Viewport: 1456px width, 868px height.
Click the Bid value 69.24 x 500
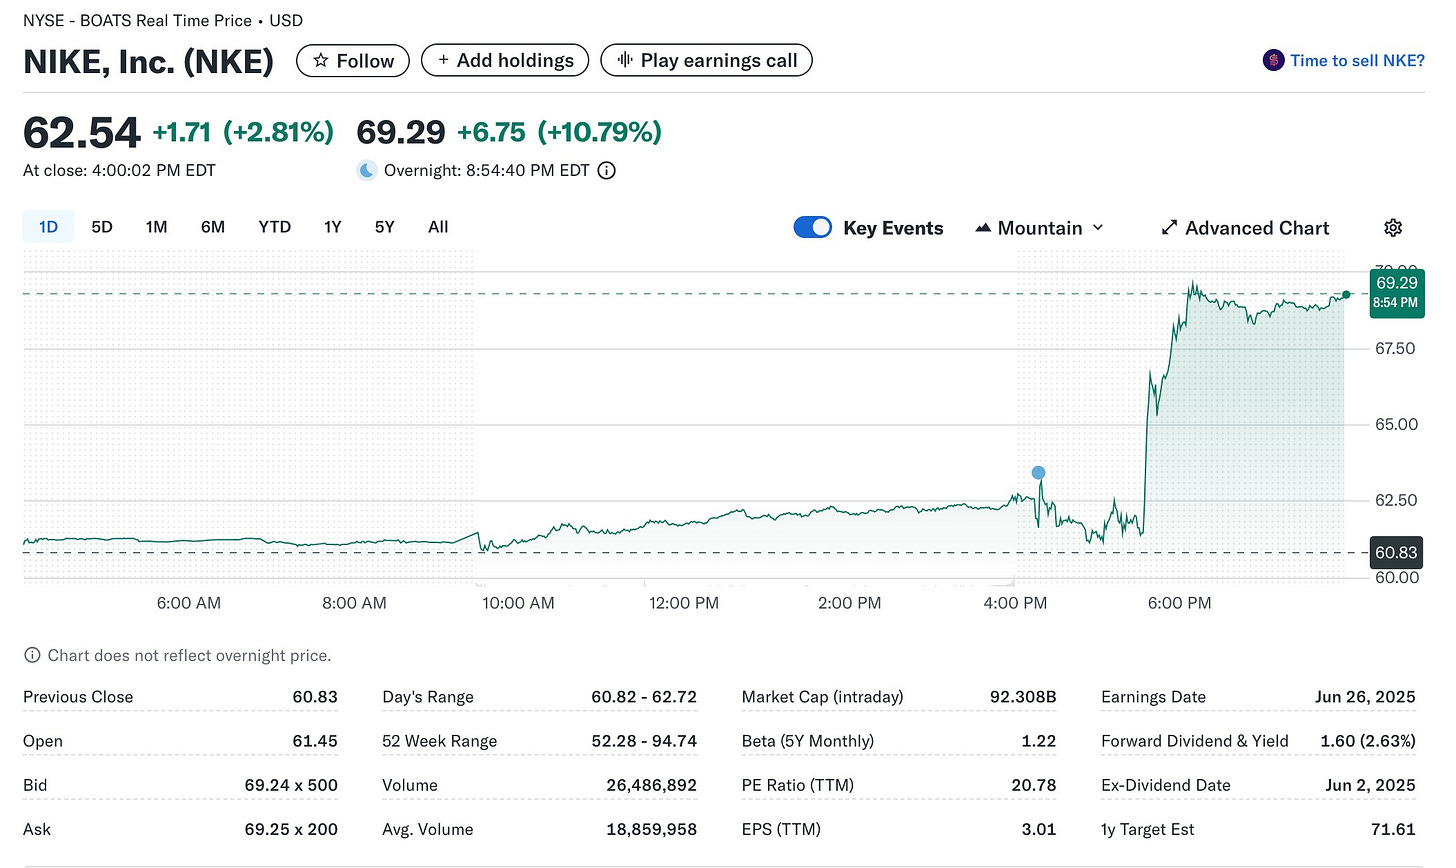point(291,785)
